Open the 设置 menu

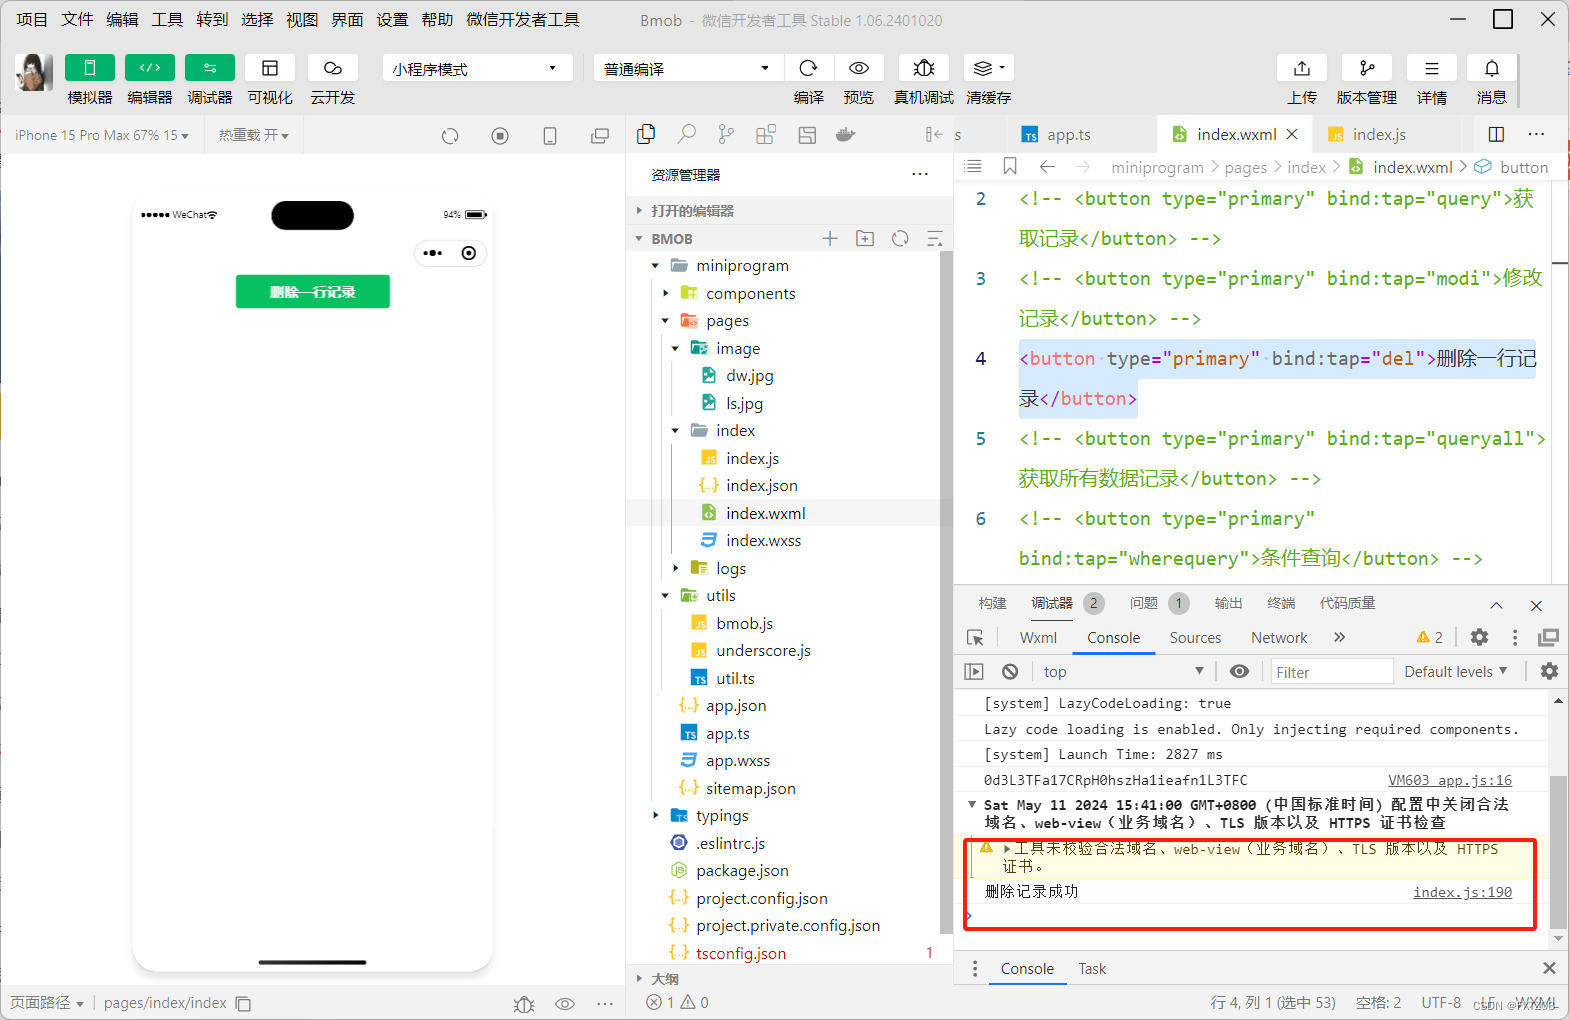(392, 19)
